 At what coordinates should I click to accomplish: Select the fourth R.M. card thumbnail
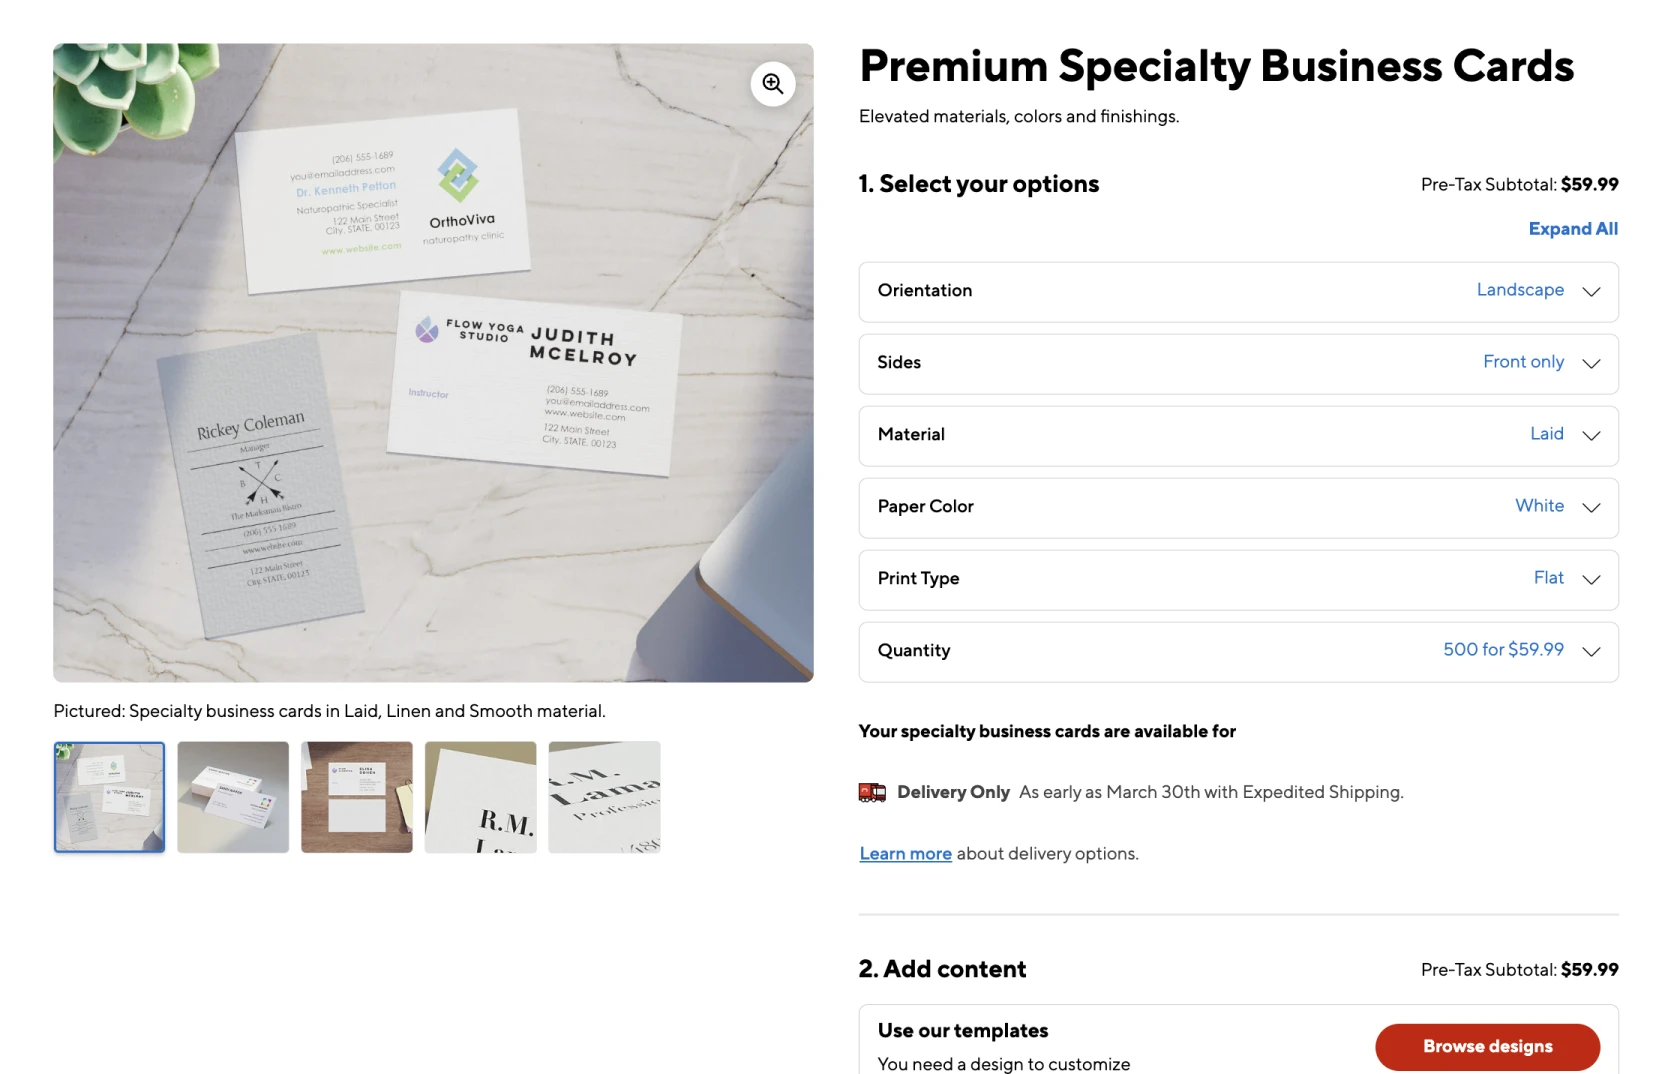coord(481,797)
